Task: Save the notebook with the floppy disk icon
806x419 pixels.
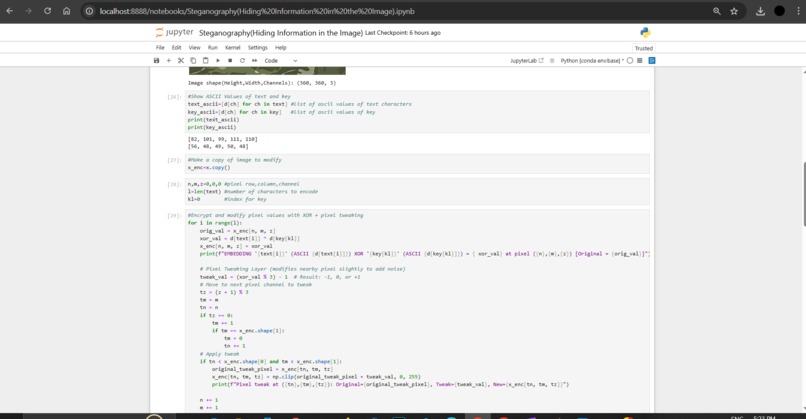Action: (x=156, y=61)
